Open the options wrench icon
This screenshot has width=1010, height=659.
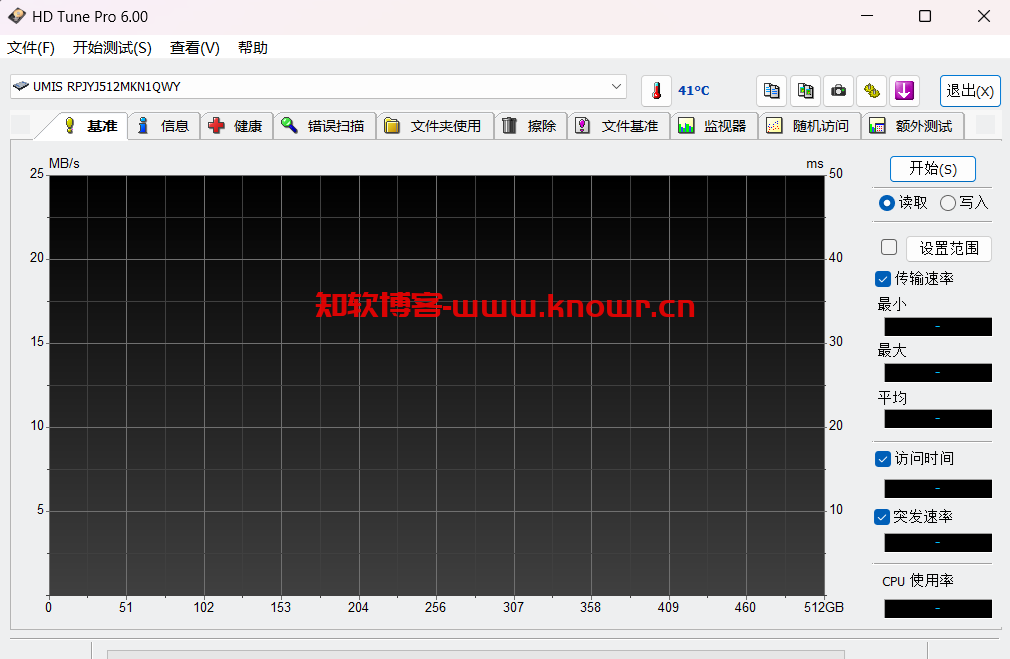[872, 91]
